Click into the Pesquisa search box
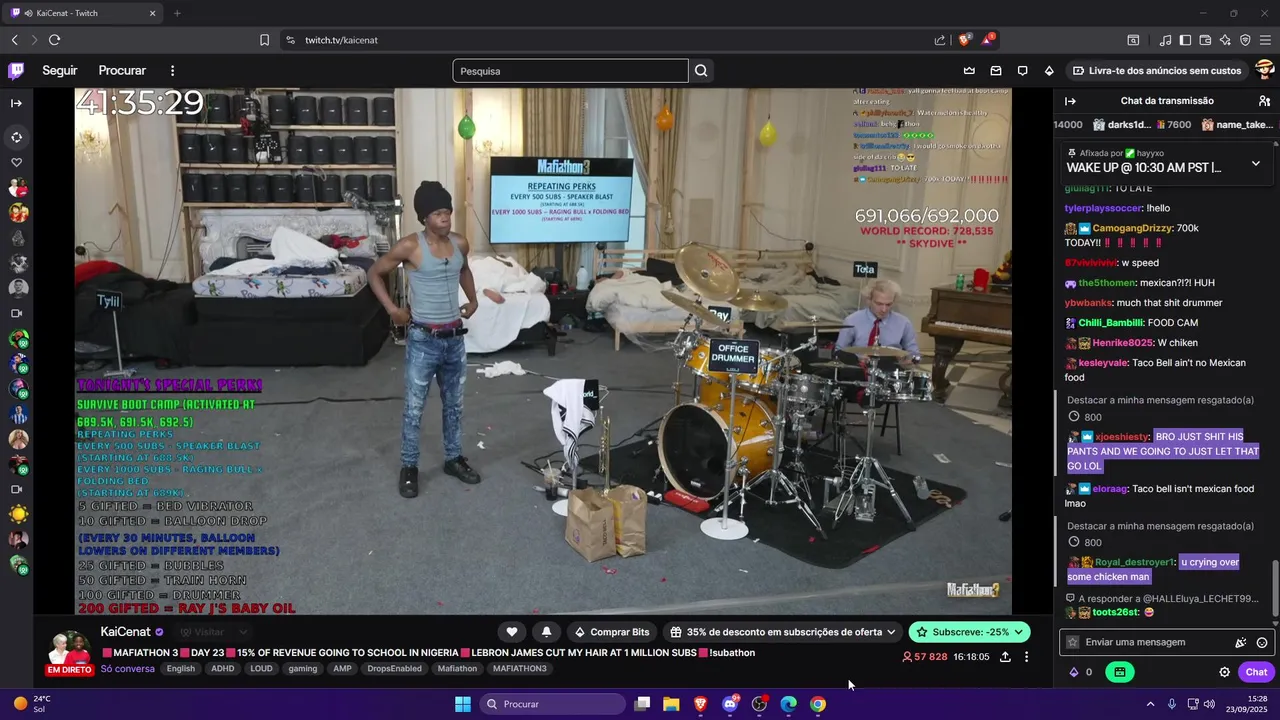 click(570, 71)
